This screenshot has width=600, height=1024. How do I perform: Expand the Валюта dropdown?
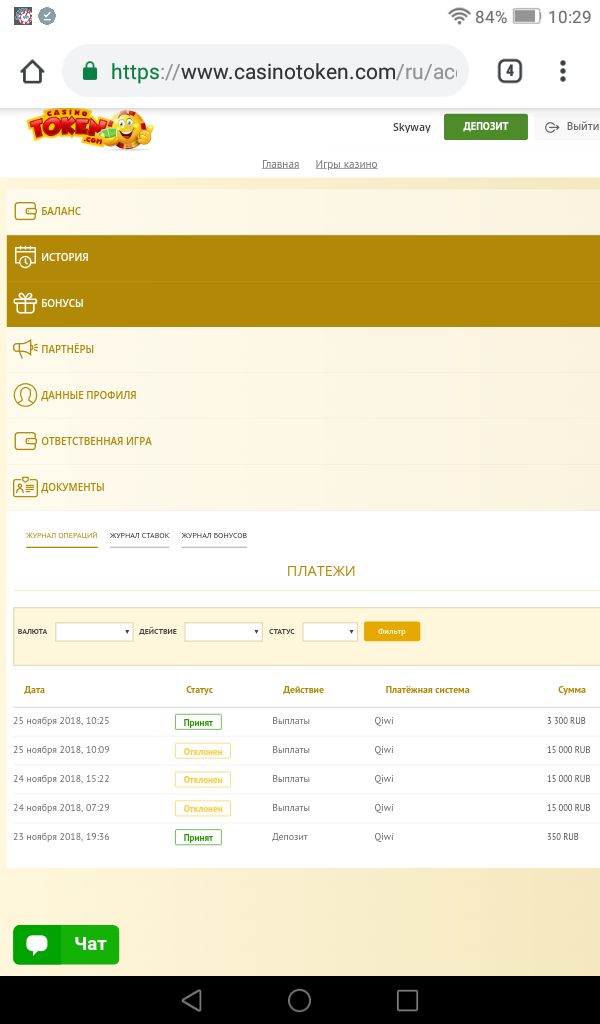(95, 632)
